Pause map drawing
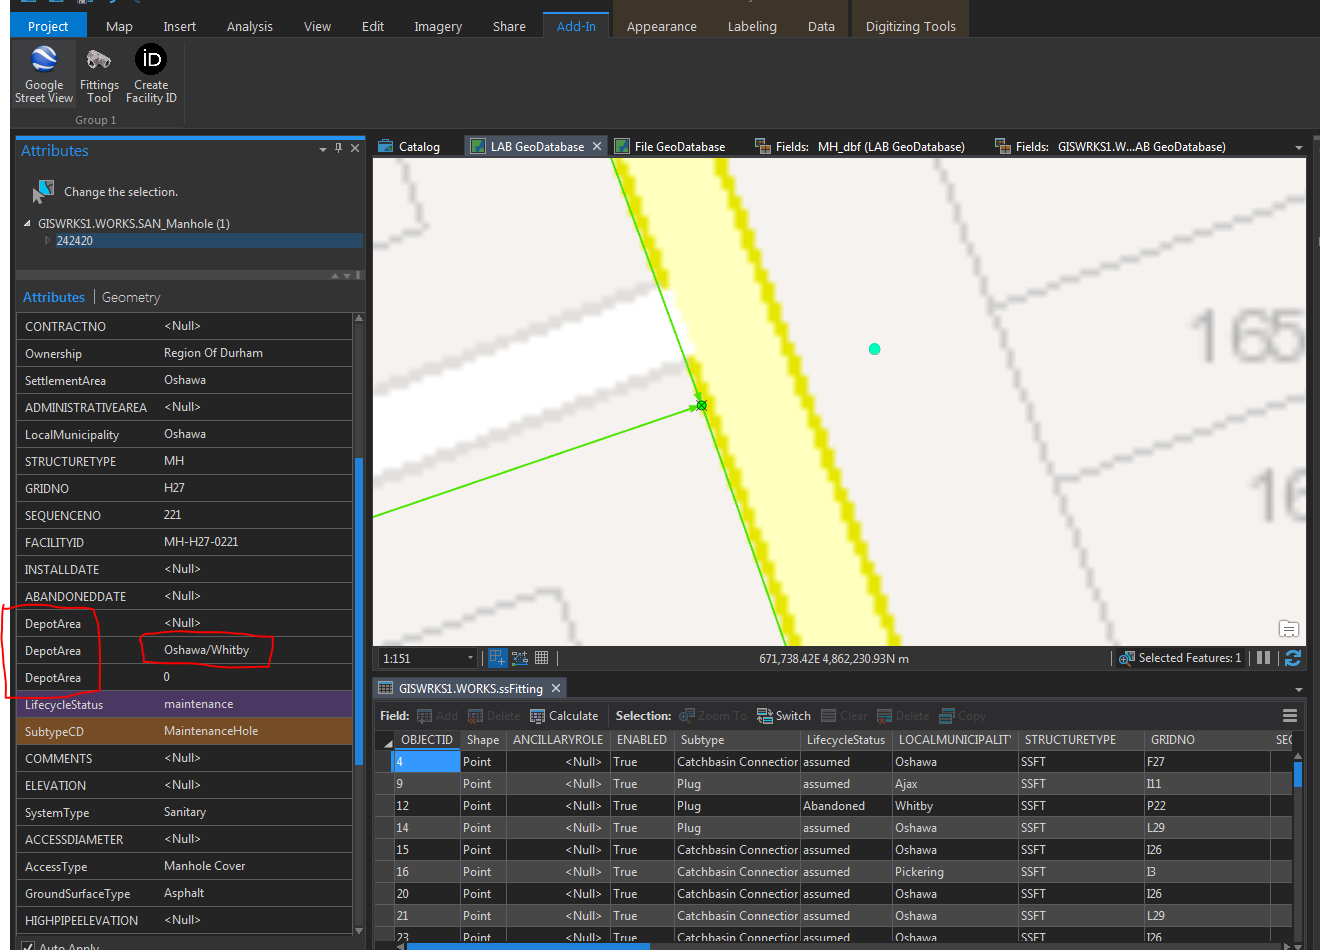This screenshot has width=1320, height=950. point(1263,658)
